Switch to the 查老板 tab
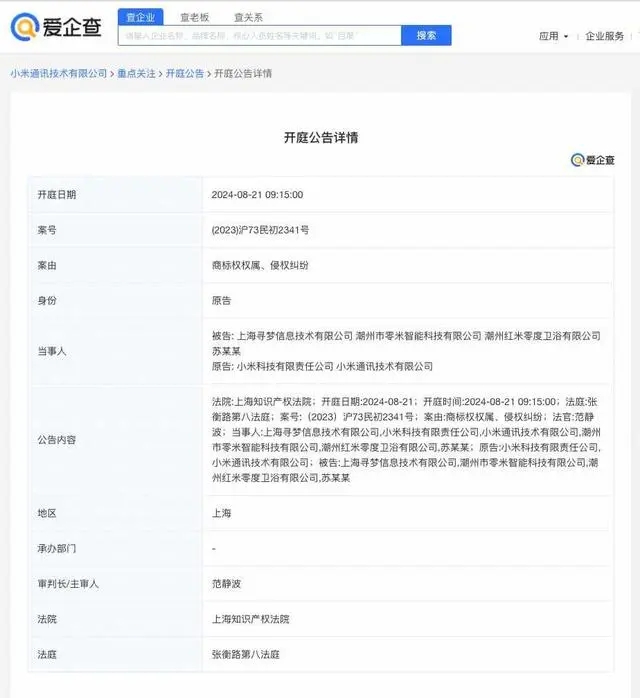This screenshot has height=698, width=640. pos(195,17)
